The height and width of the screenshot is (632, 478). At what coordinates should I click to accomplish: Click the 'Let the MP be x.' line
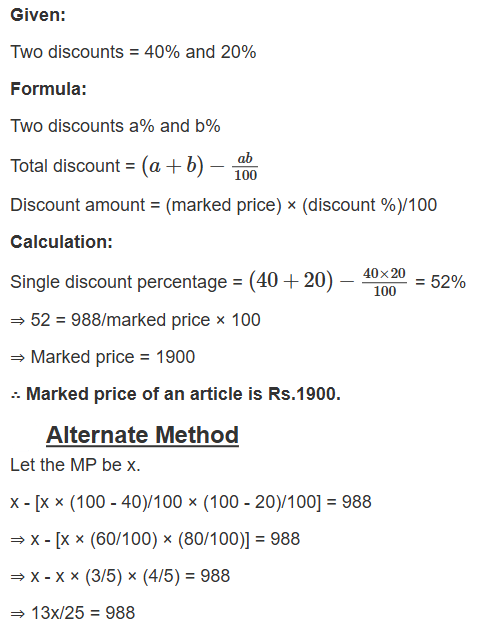[75, 465]
